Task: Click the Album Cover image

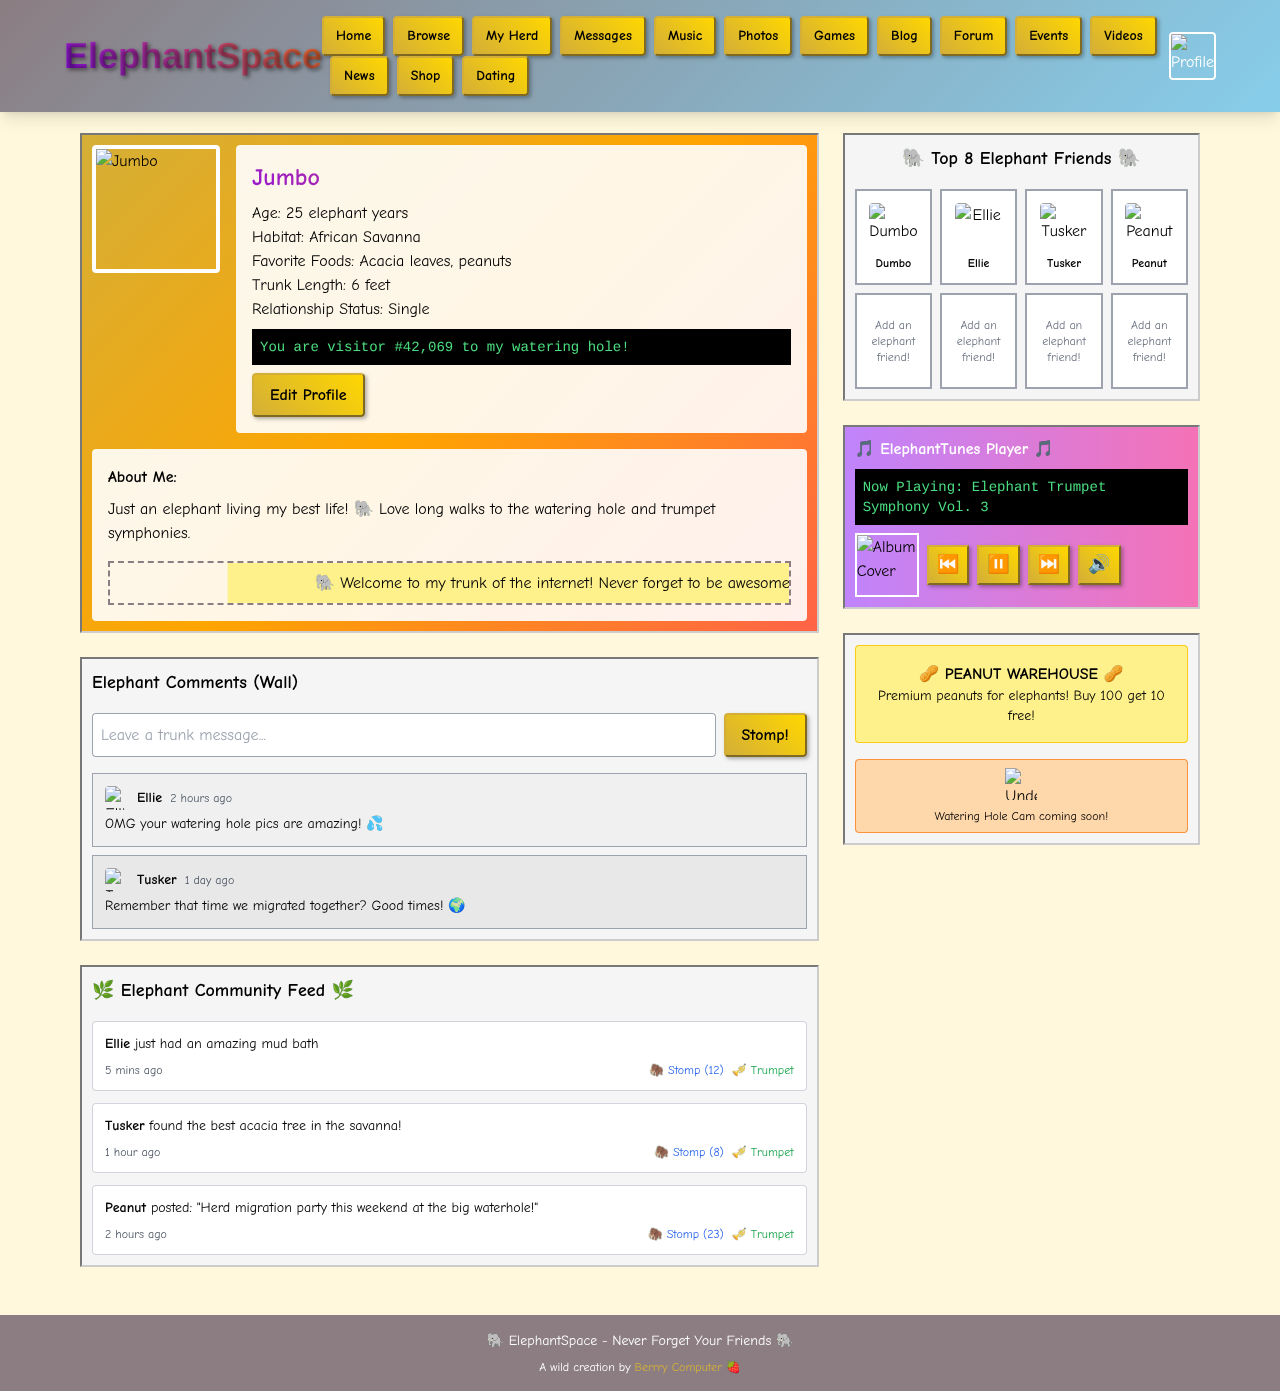Action: 886,565
